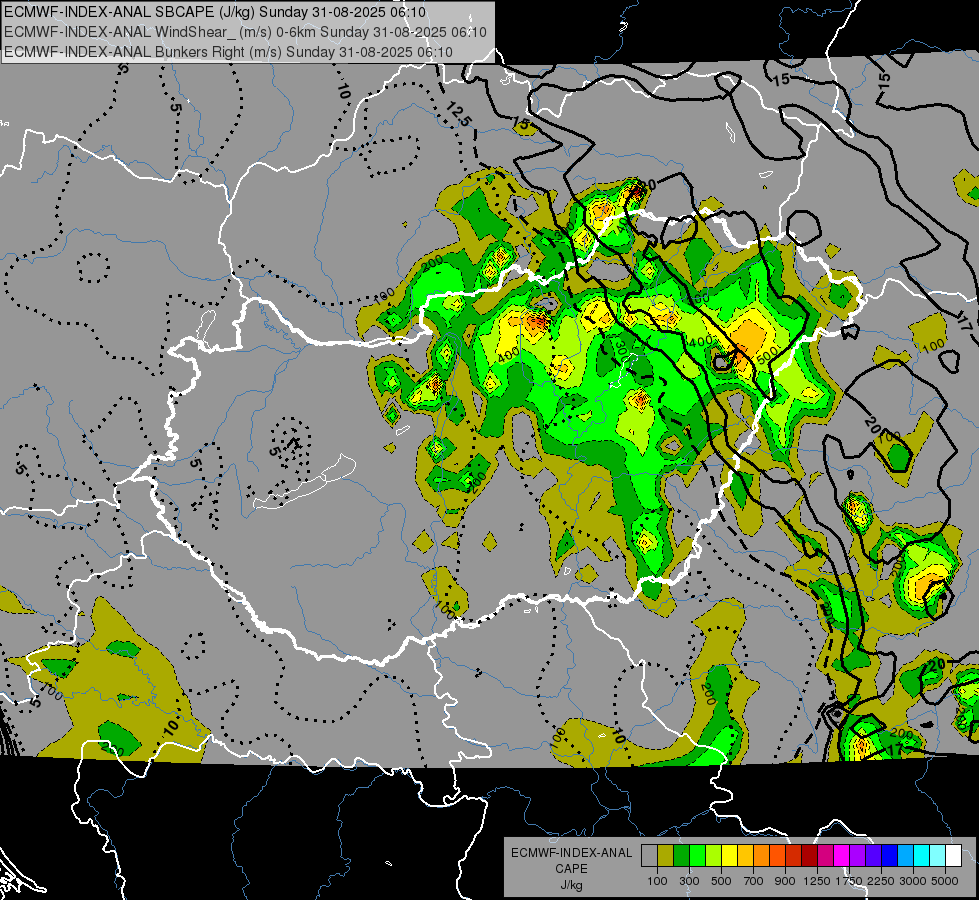Click the 500 value on legend scale
The width and height of the screenshot is (979, 900).
[x=721, y=881]
